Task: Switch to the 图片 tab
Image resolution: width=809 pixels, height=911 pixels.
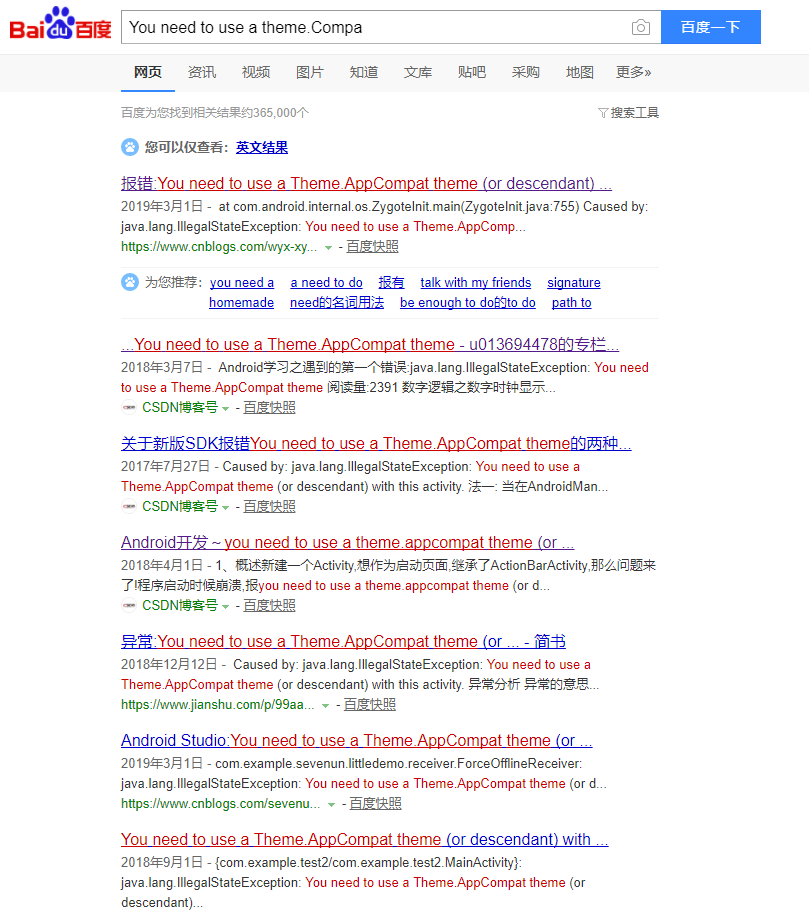Action: click(310, 72)
